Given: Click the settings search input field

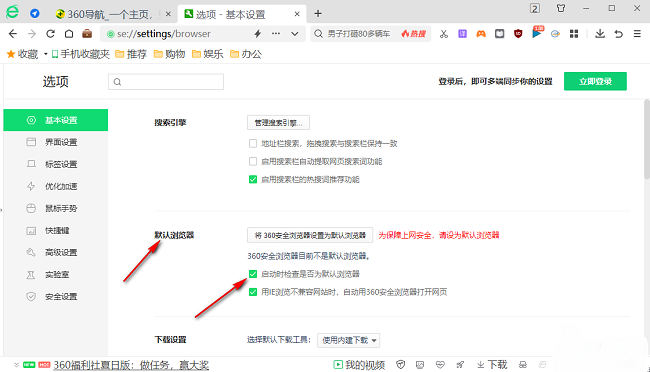Looking at the screenshot, I should (166, 82).
